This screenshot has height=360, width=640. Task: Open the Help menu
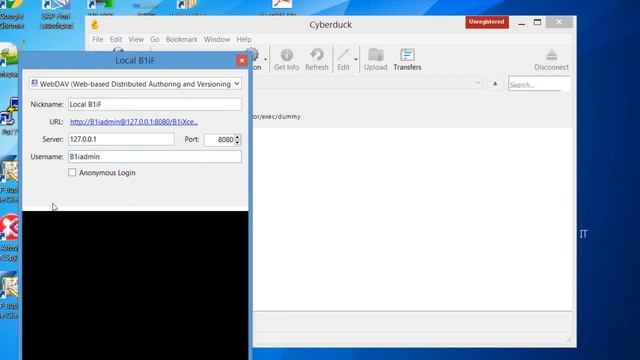click(x=244, y=39)
